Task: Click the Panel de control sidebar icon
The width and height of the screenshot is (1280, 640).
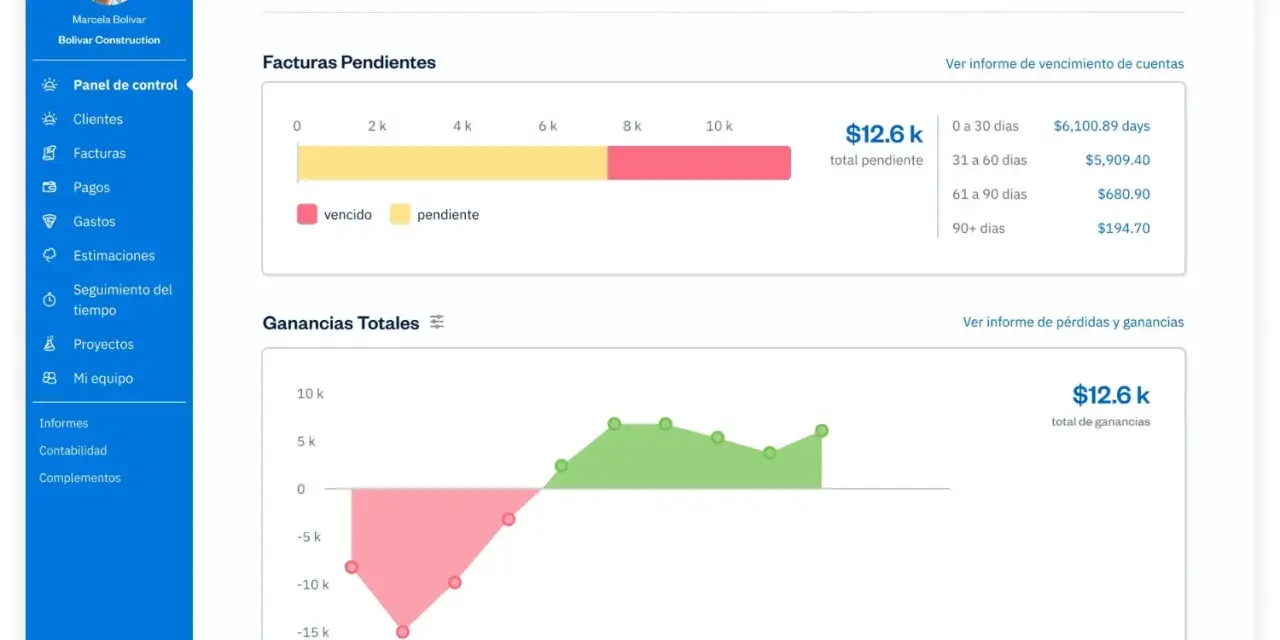Action: tap(49, 85)
